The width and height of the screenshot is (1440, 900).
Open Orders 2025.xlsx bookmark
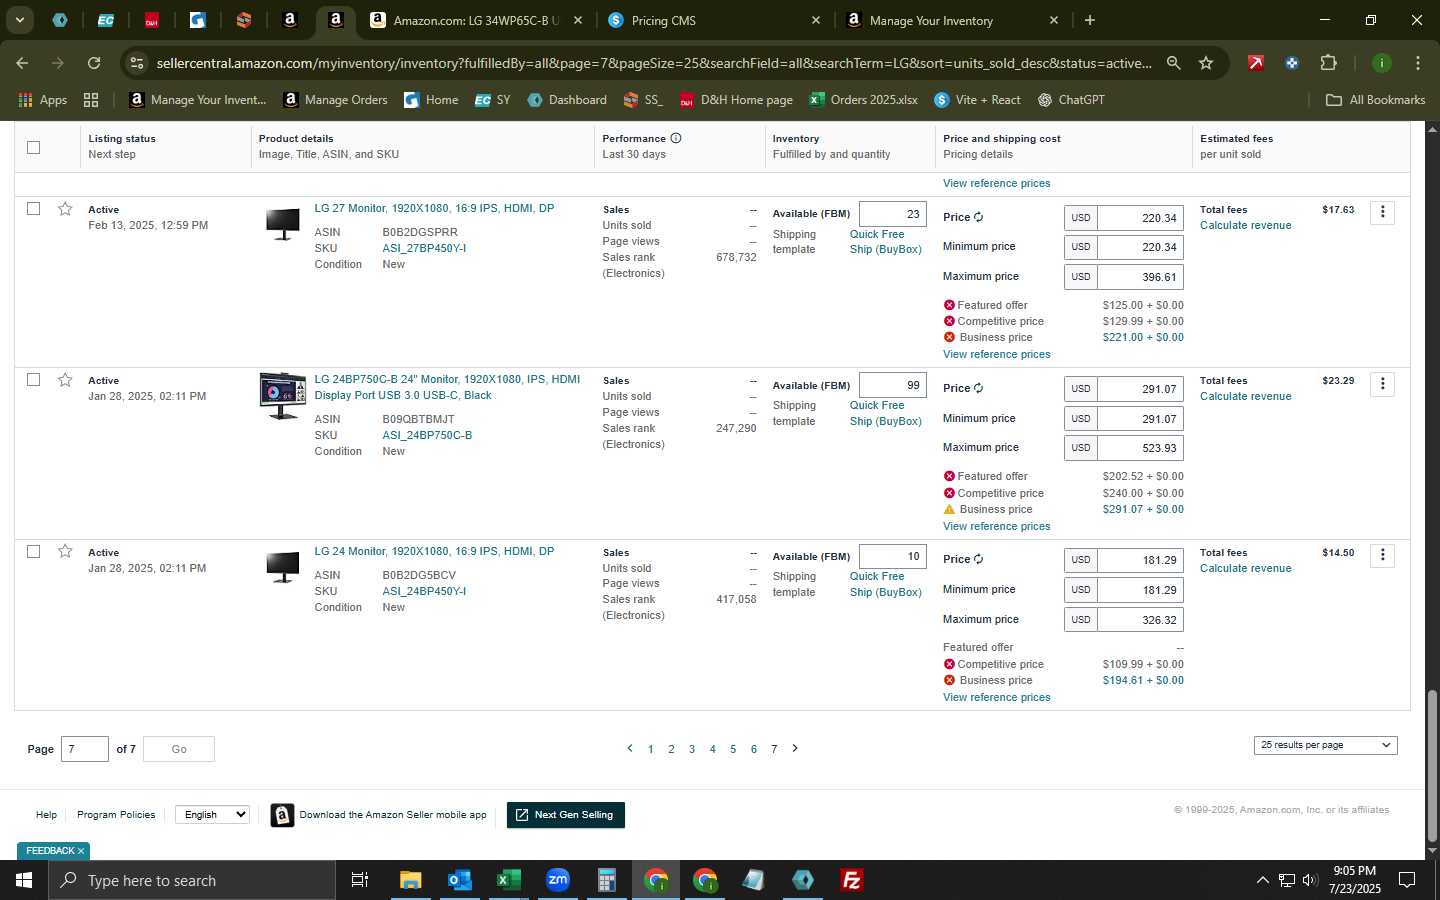coord(863,100)
